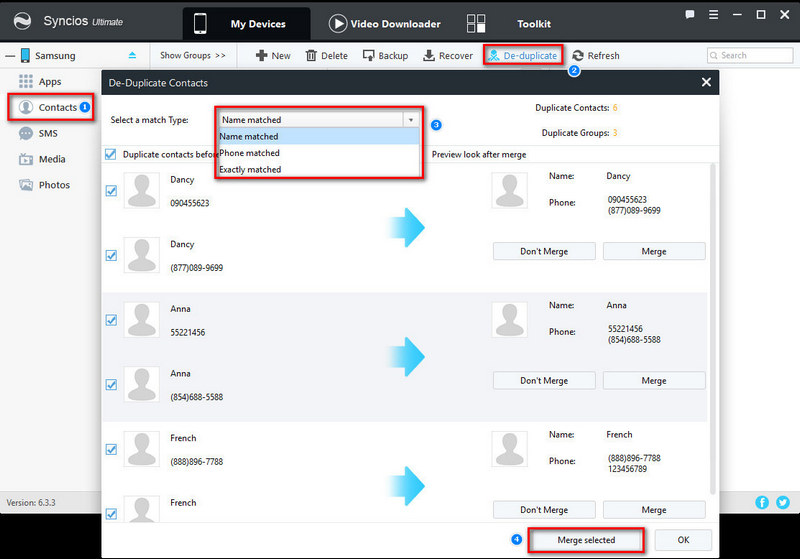Click Don't Merge for Anna
Screen dimensions: 800x559
544,380
